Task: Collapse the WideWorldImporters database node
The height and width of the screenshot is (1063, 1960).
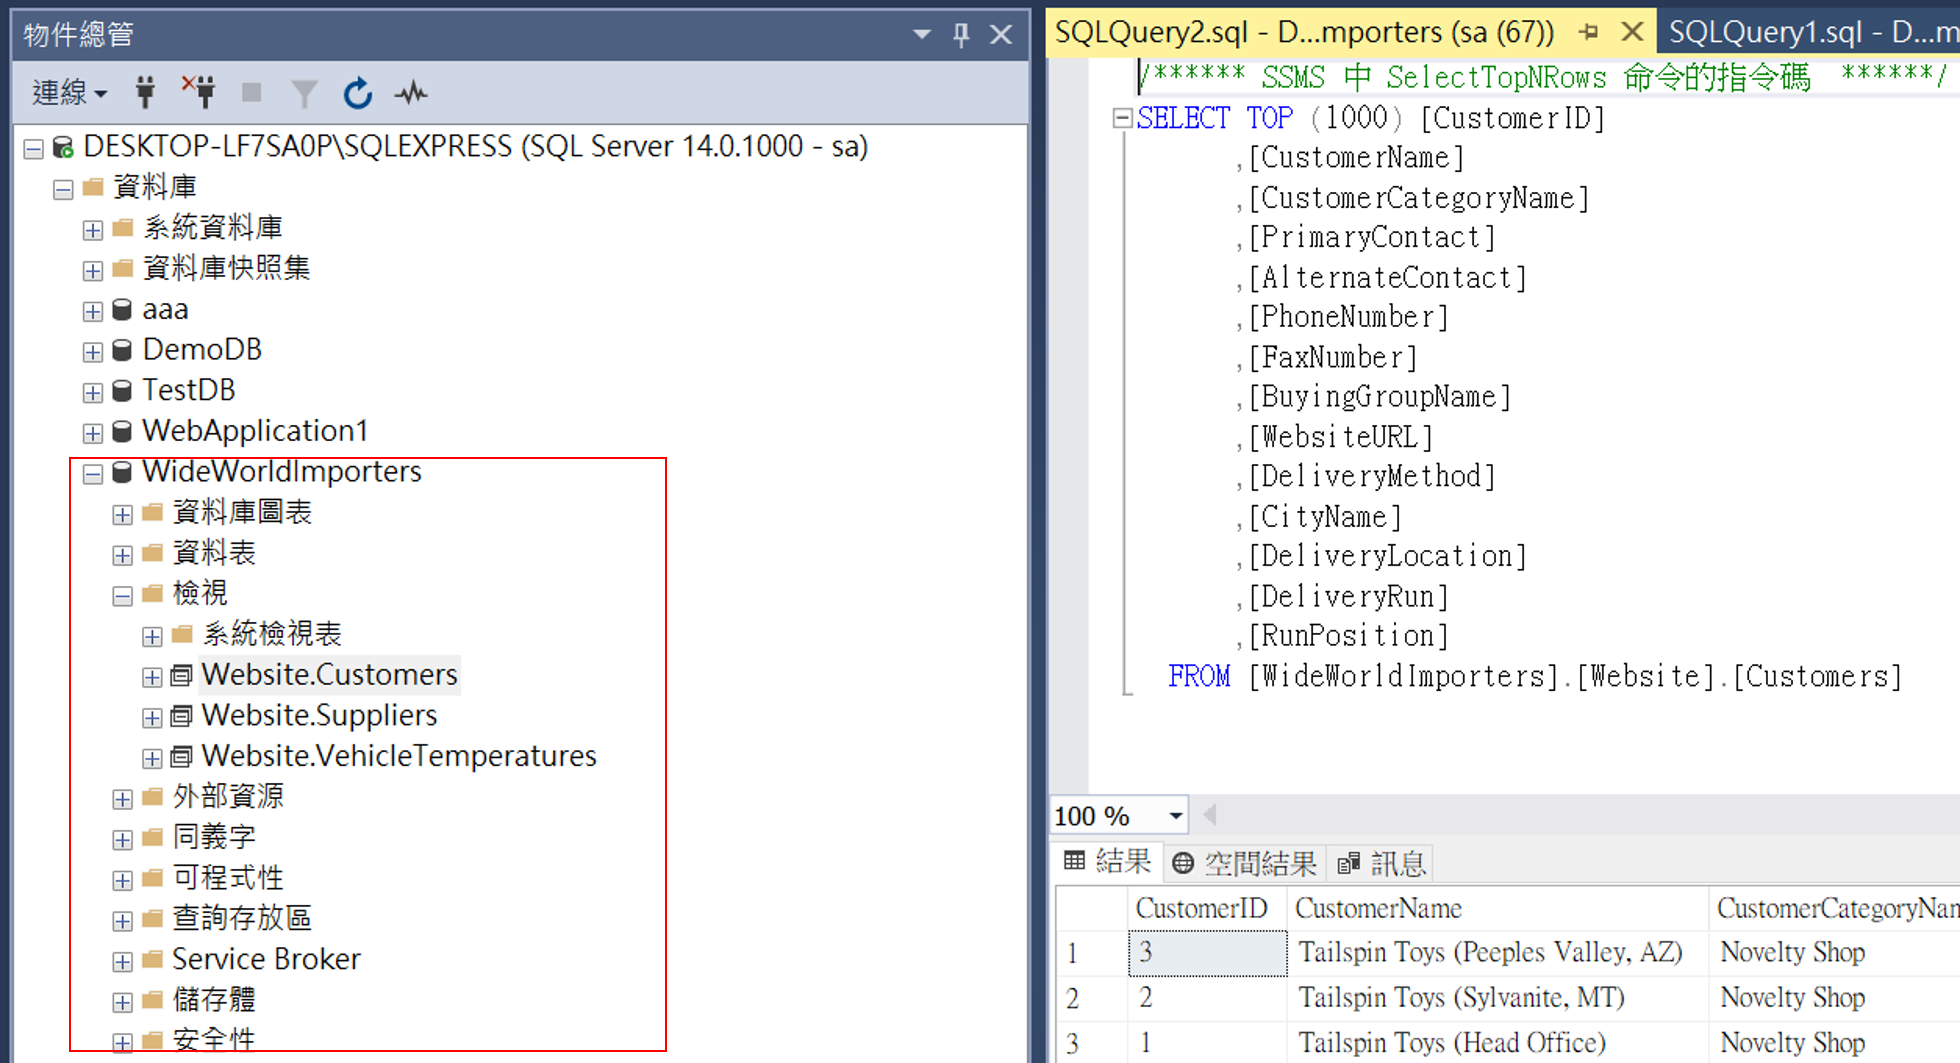Action: pos(93,474)
